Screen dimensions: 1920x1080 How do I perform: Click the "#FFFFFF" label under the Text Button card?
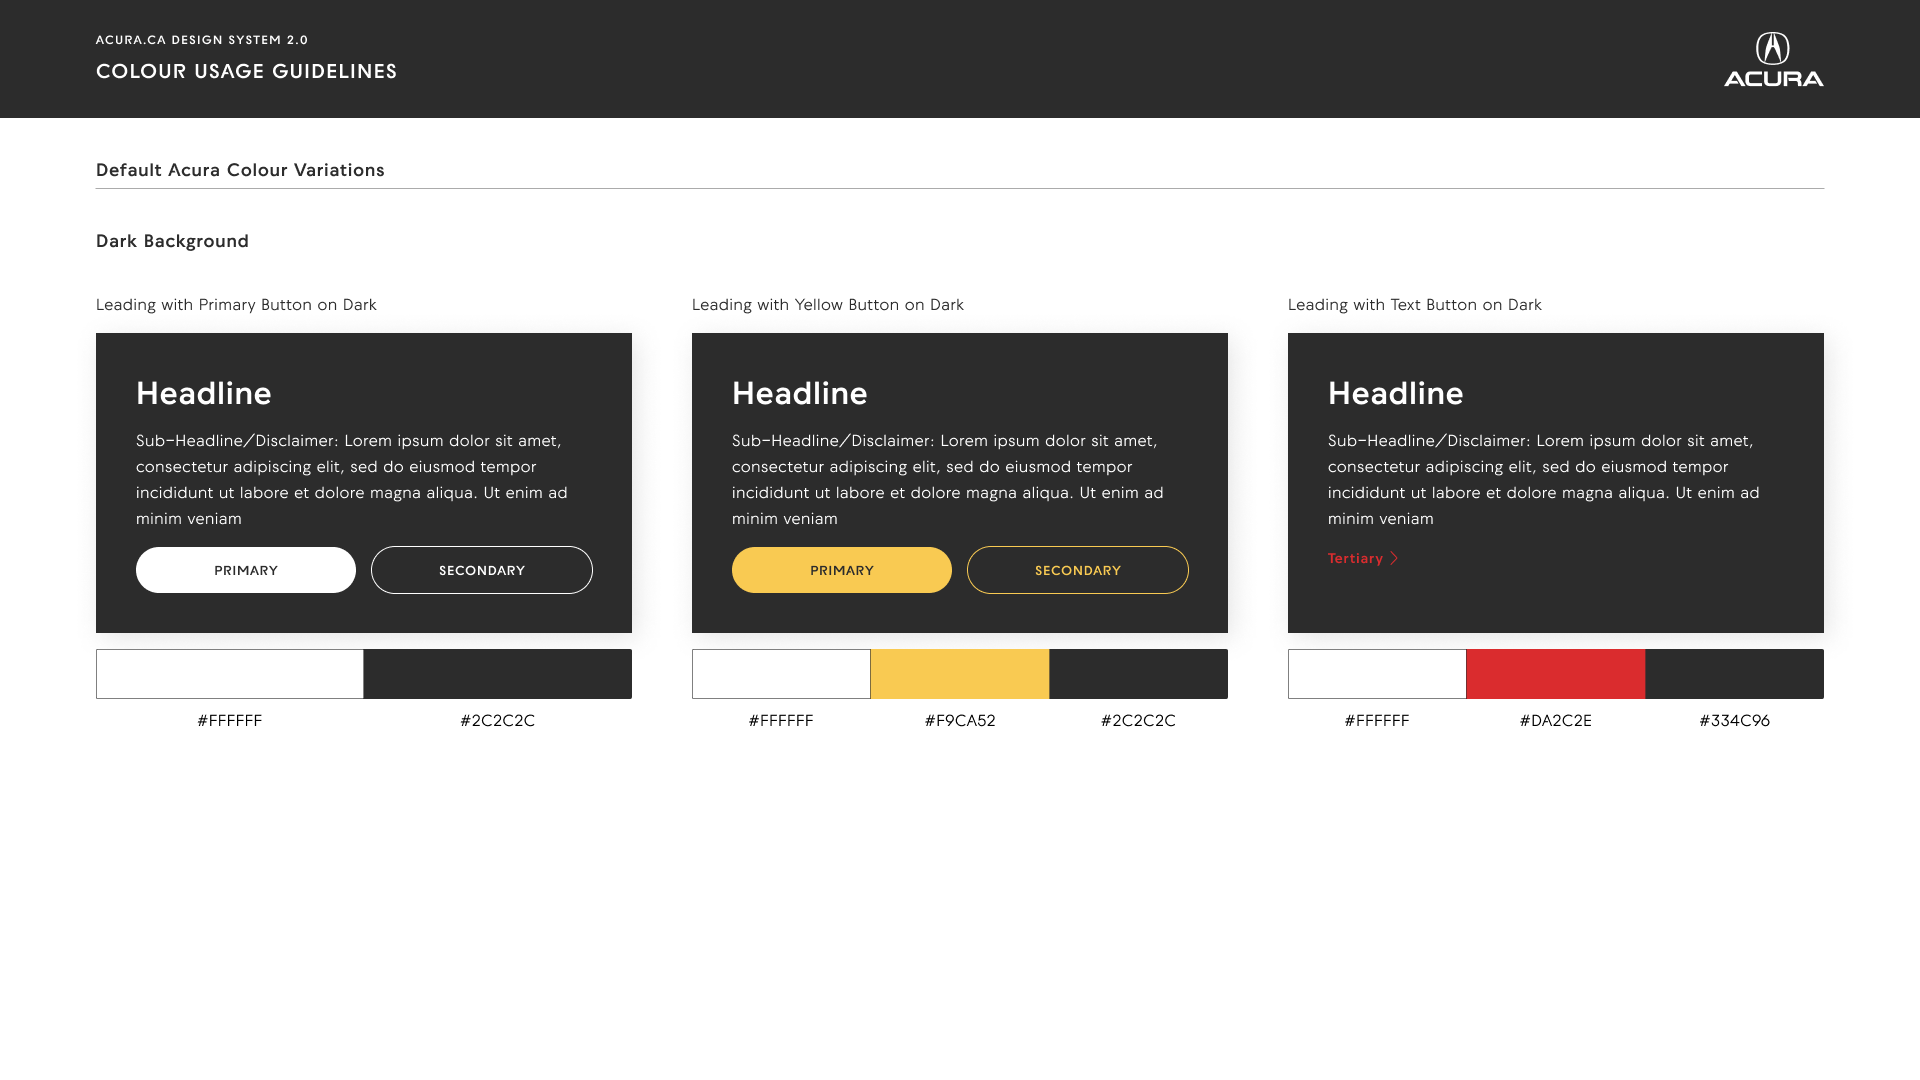click(x=1377, y=721)
